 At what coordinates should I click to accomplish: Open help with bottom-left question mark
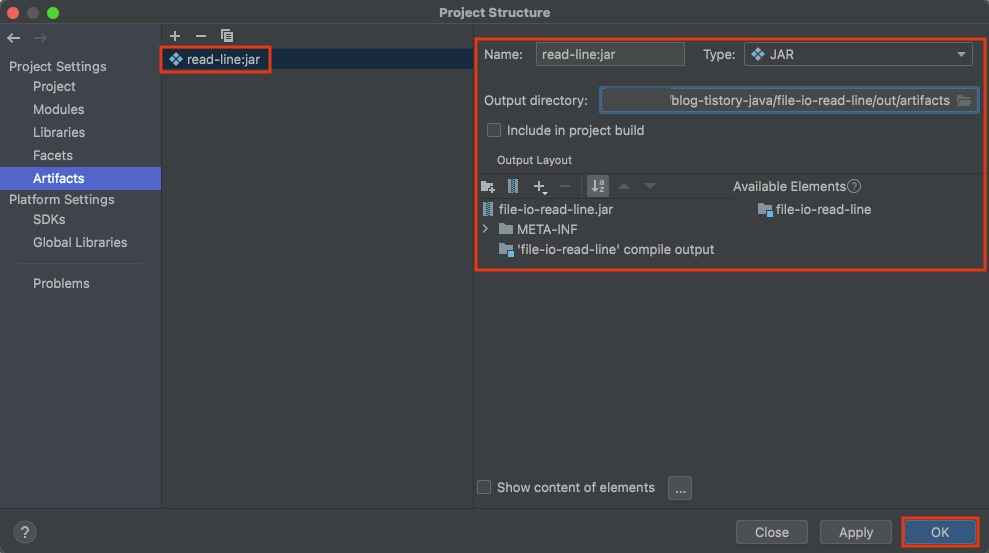25,532
